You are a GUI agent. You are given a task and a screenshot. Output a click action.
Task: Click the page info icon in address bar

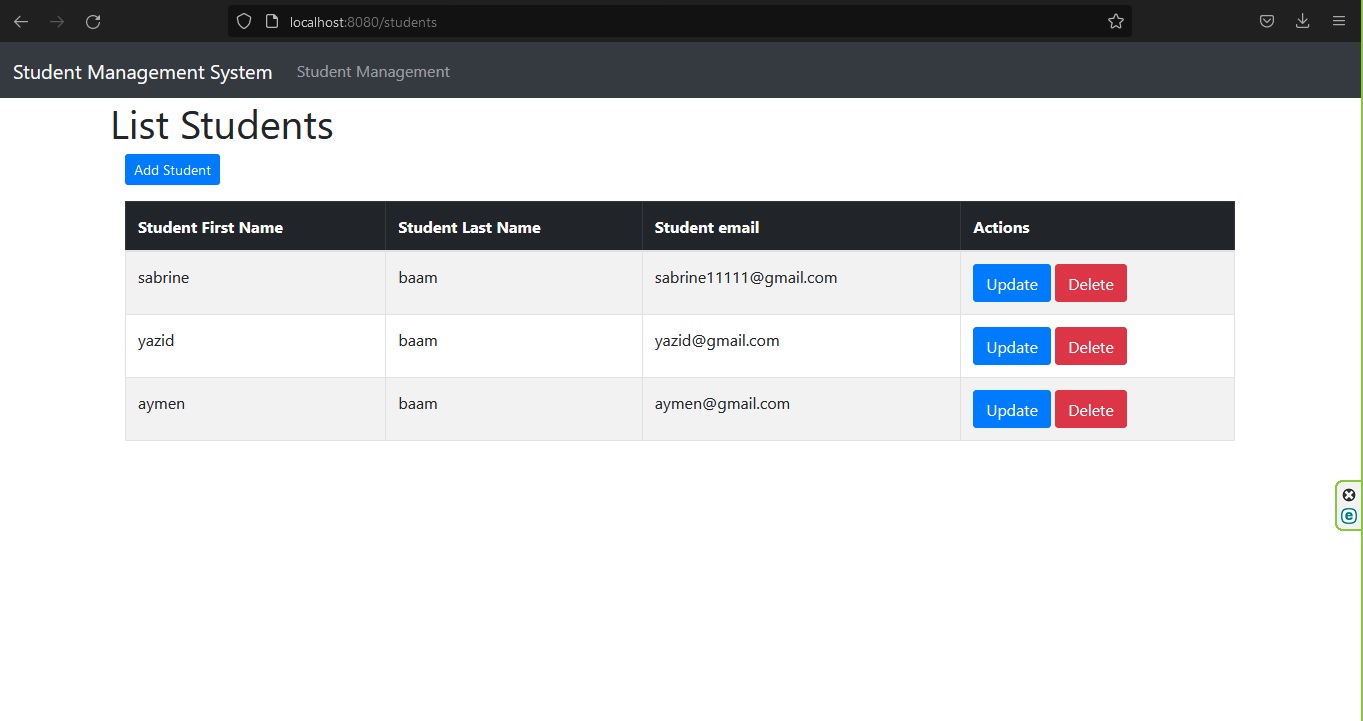click(x=271, y=21)
